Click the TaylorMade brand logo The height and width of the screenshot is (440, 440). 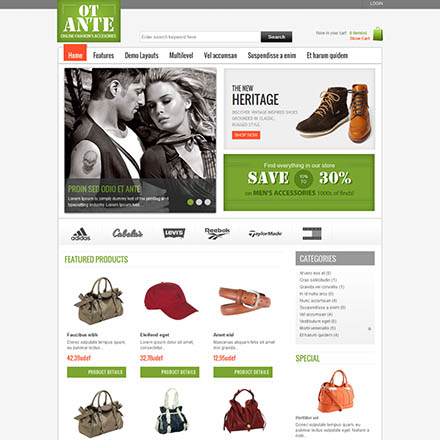[265, 234]
